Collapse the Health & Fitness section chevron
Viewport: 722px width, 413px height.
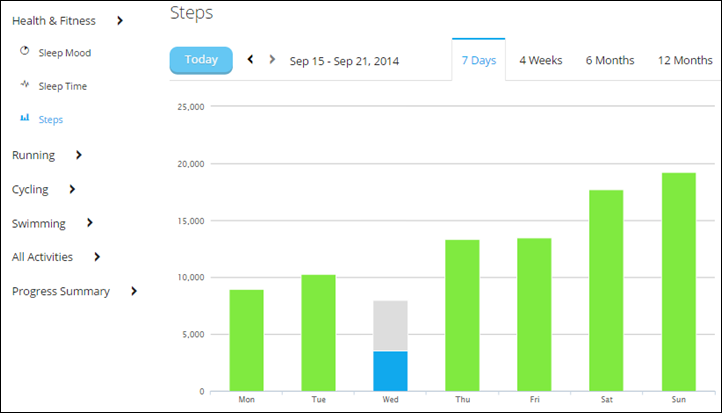click(x=120, y=21)
